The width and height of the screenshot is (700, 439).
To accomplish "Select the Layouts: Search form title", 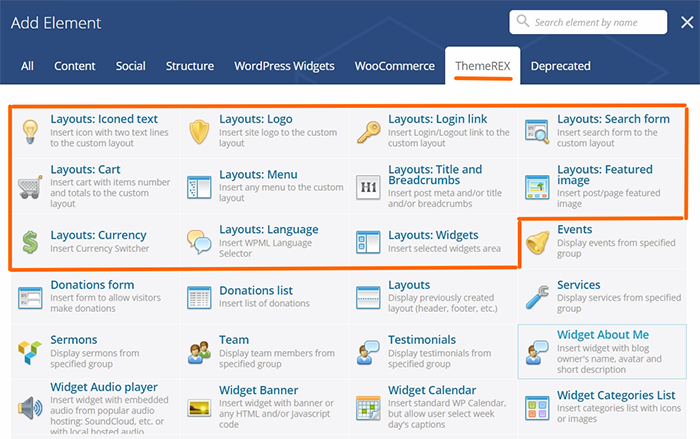I will (x=613, y=119).
